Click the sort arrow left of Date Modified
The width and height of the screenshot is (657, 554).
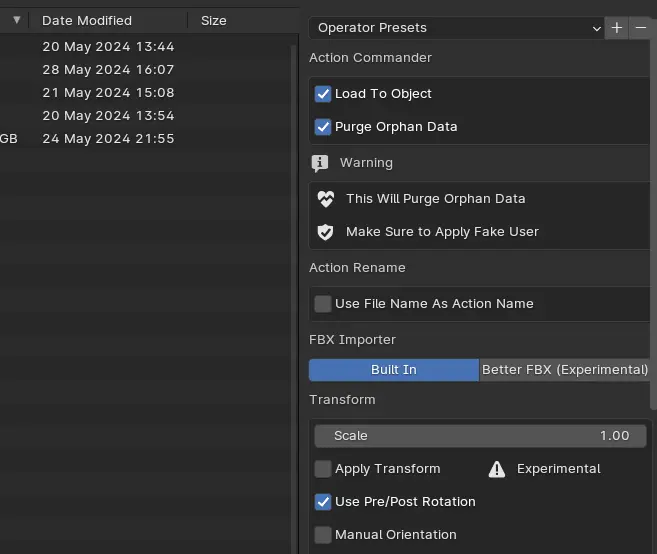click(x=16, y=20)
